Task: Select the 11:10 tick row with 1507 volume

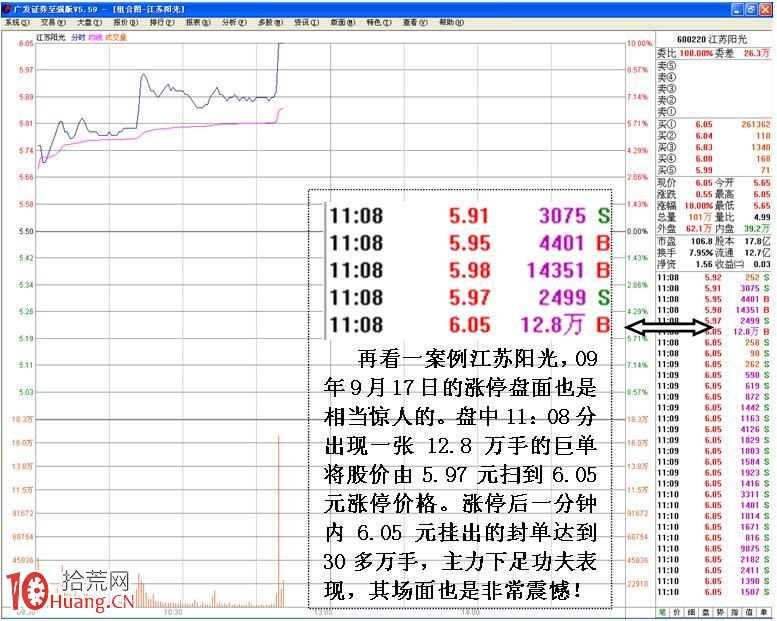Action: [x=714, y=592]
